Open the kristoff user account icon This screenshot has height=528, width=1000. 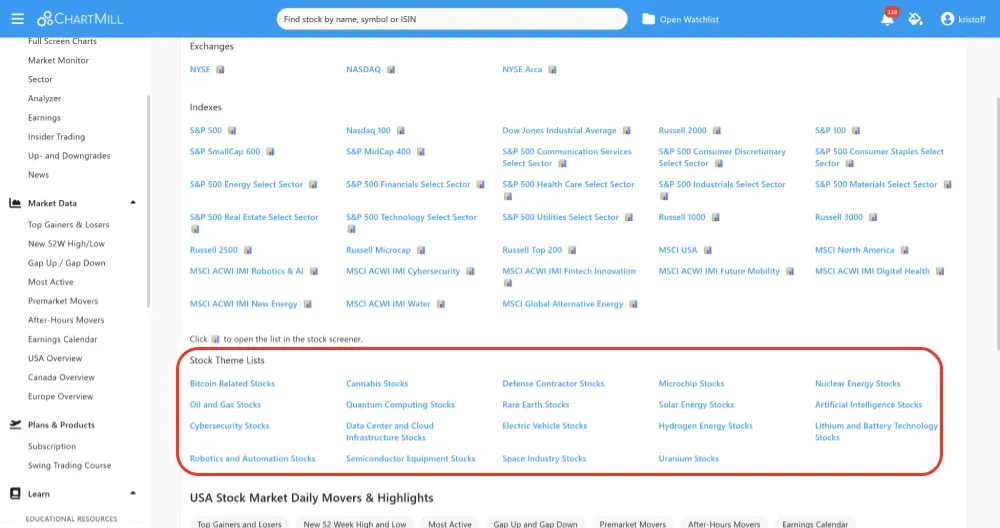[x=947, y=19]
